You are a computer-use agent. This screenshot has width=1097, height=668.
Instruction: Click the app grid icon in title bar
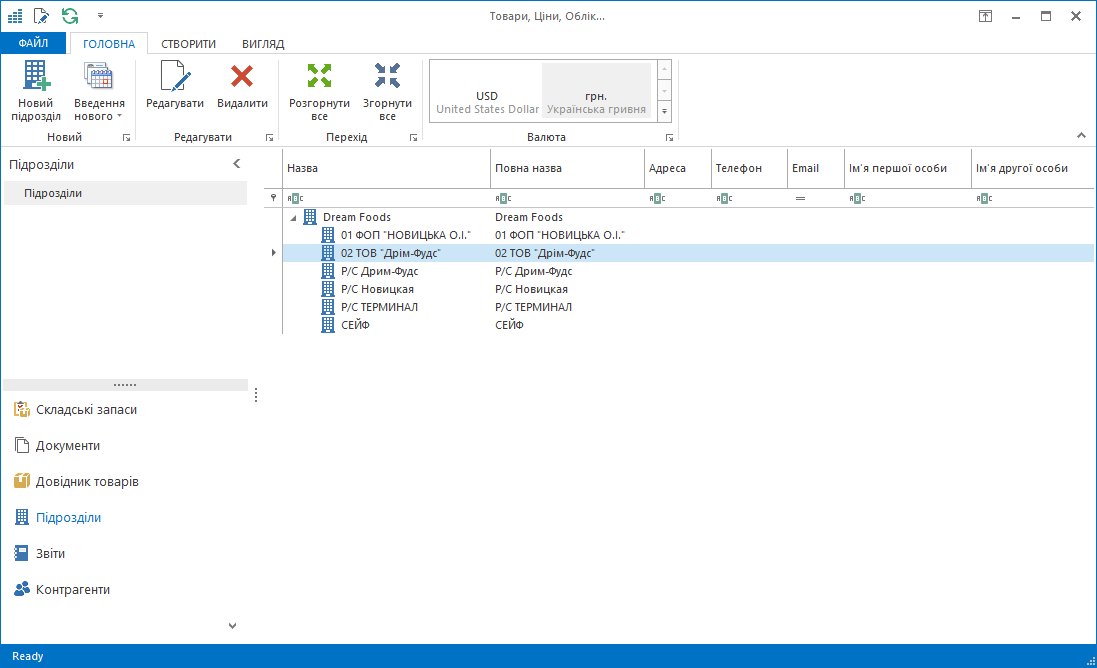click(x=15, y=15)
